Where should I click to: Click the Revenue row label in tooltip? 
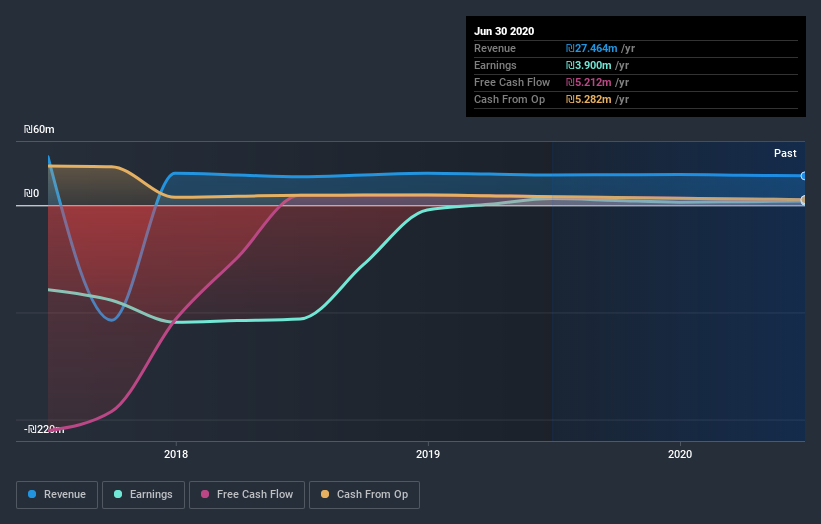pyautogui.click(x=495, y=48)
